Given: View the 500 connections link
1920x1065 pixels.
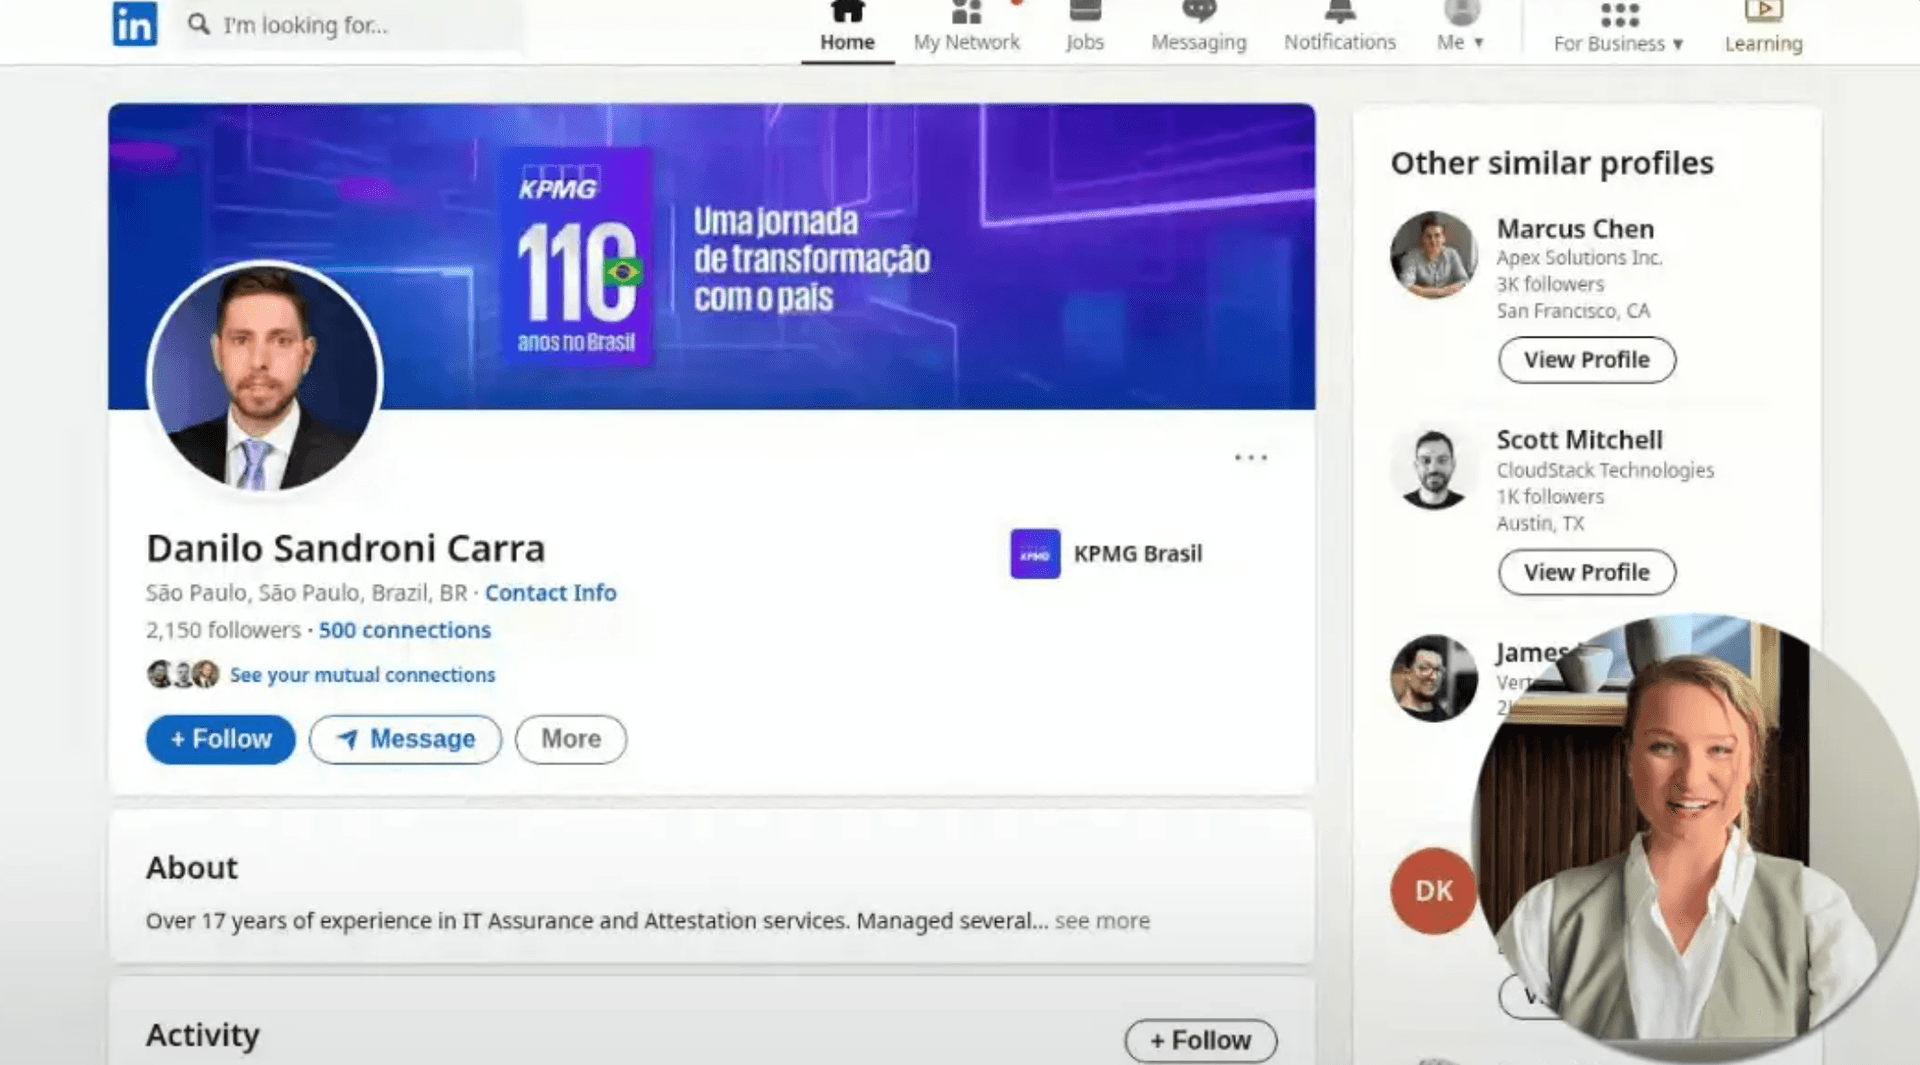Looking at the screenshot, I should pyautogui.click(x=404, y=630).
